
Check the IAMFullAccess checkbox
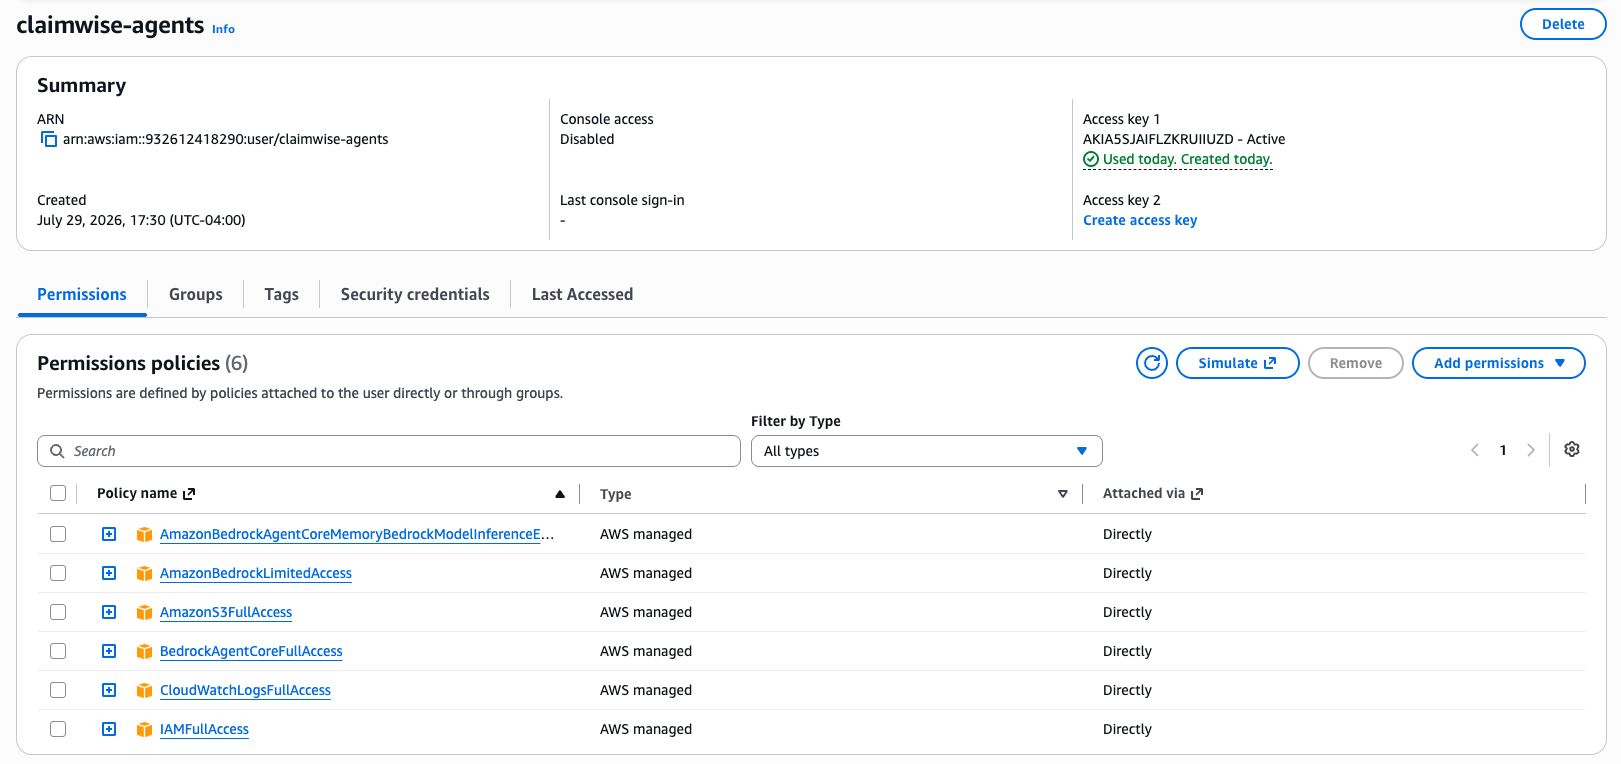58,729
